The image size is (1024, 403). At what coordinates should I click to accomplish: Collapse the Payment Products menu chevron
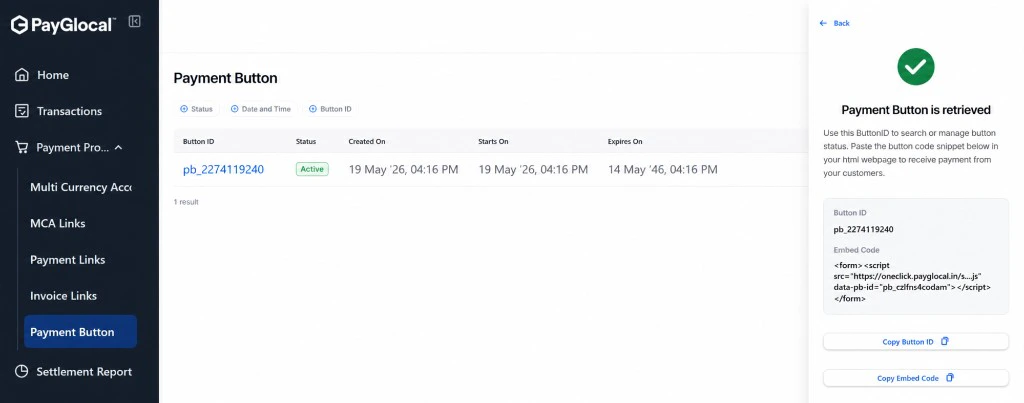(118, 148)
